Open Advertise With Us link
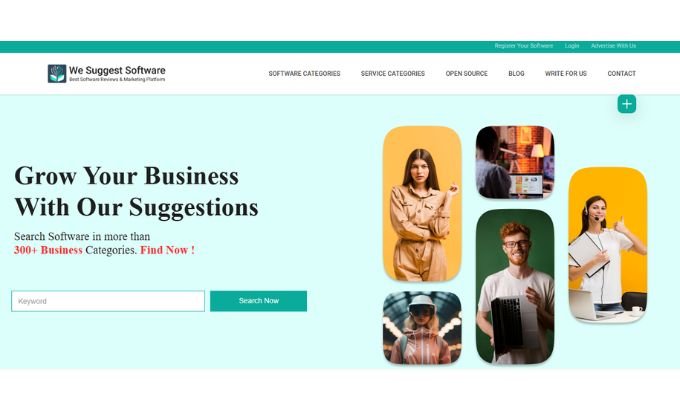The height and width of the screenshot is (409, 680). pyautogui.click(x=613, y=46)
